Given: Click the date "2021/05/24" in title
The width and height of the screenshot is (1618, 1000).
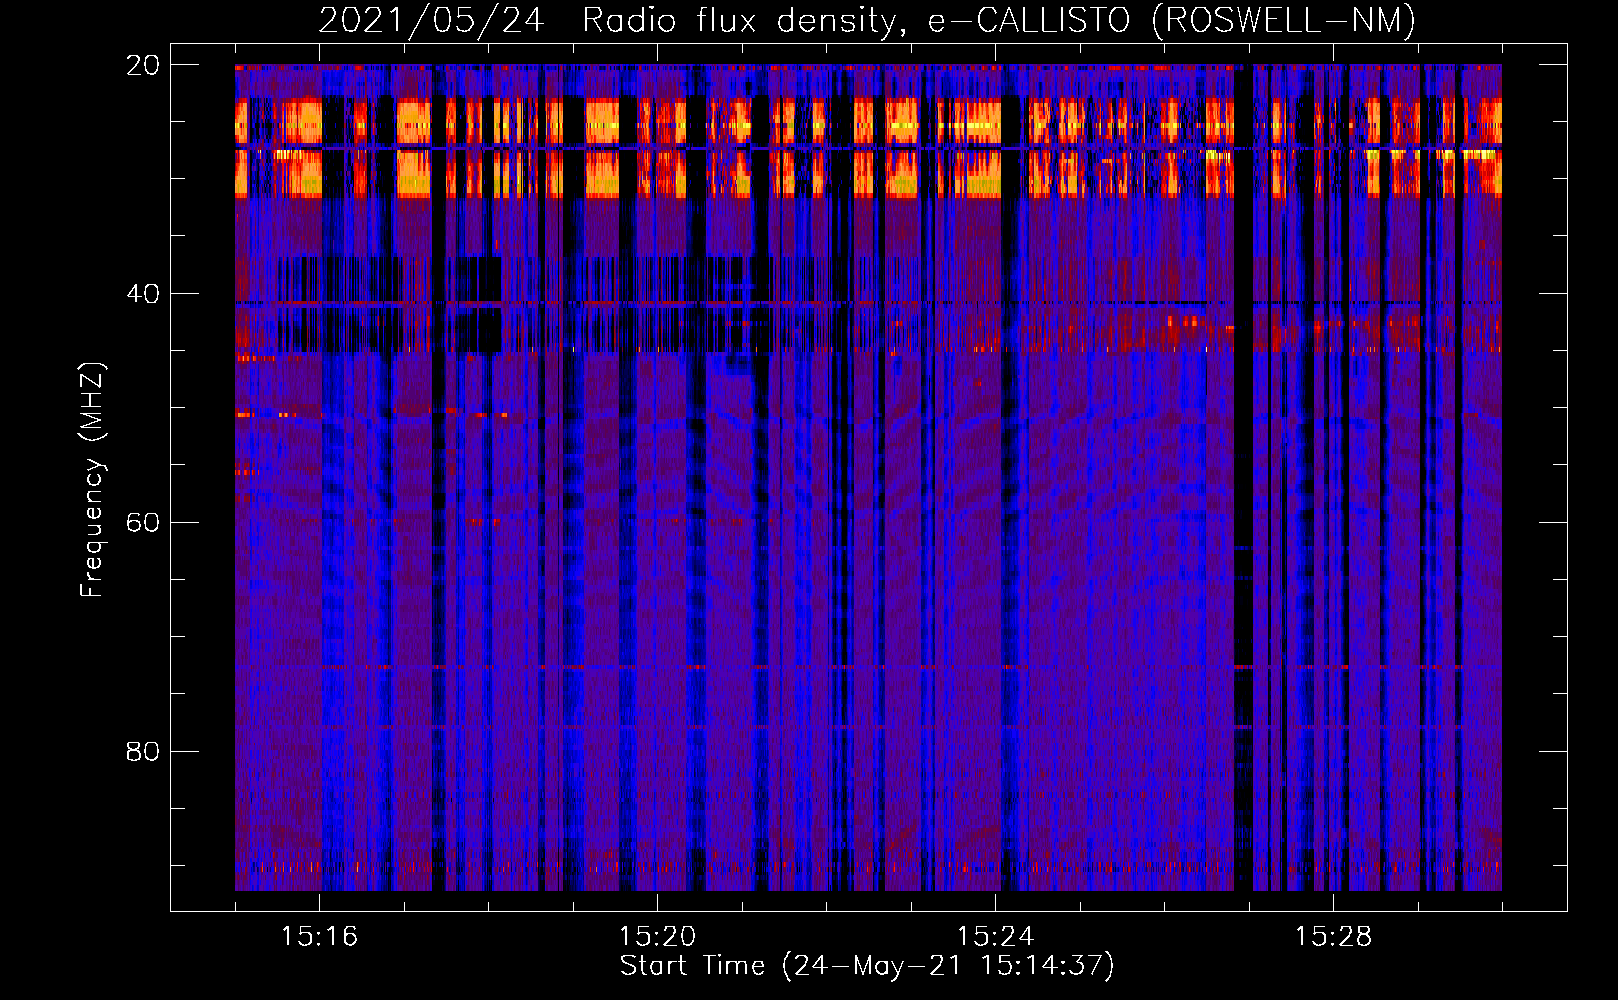Looking at the screenshot, I should pos(431,20).
